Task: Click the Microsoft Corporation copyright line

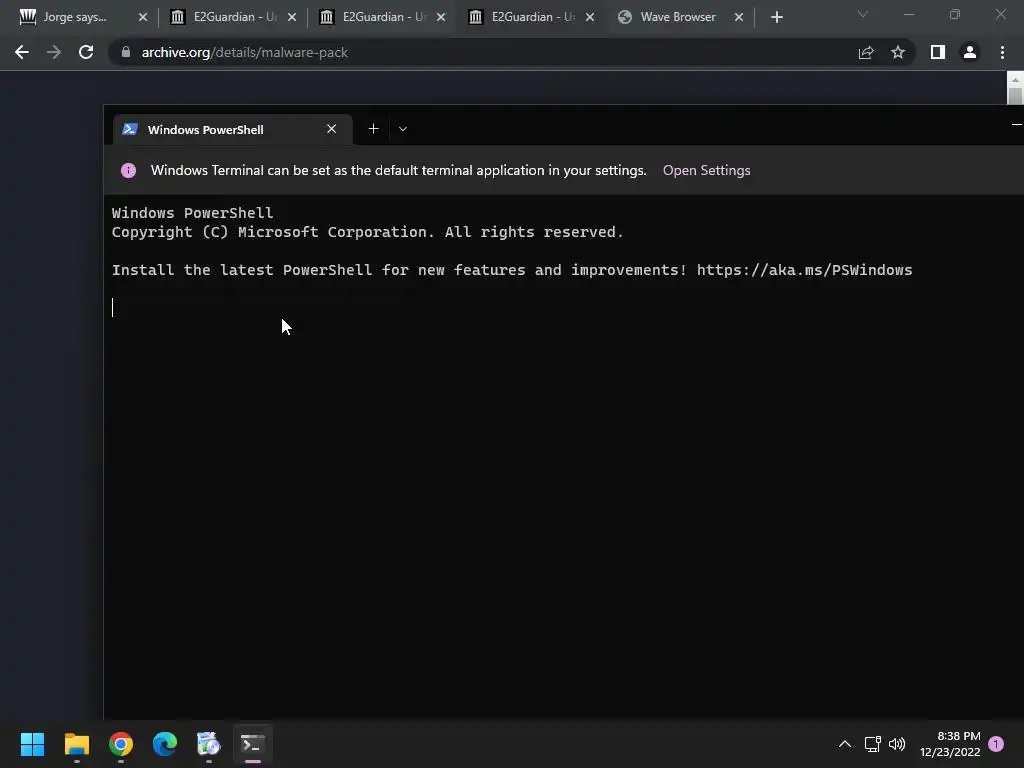Action: click(x=368, y=232)
